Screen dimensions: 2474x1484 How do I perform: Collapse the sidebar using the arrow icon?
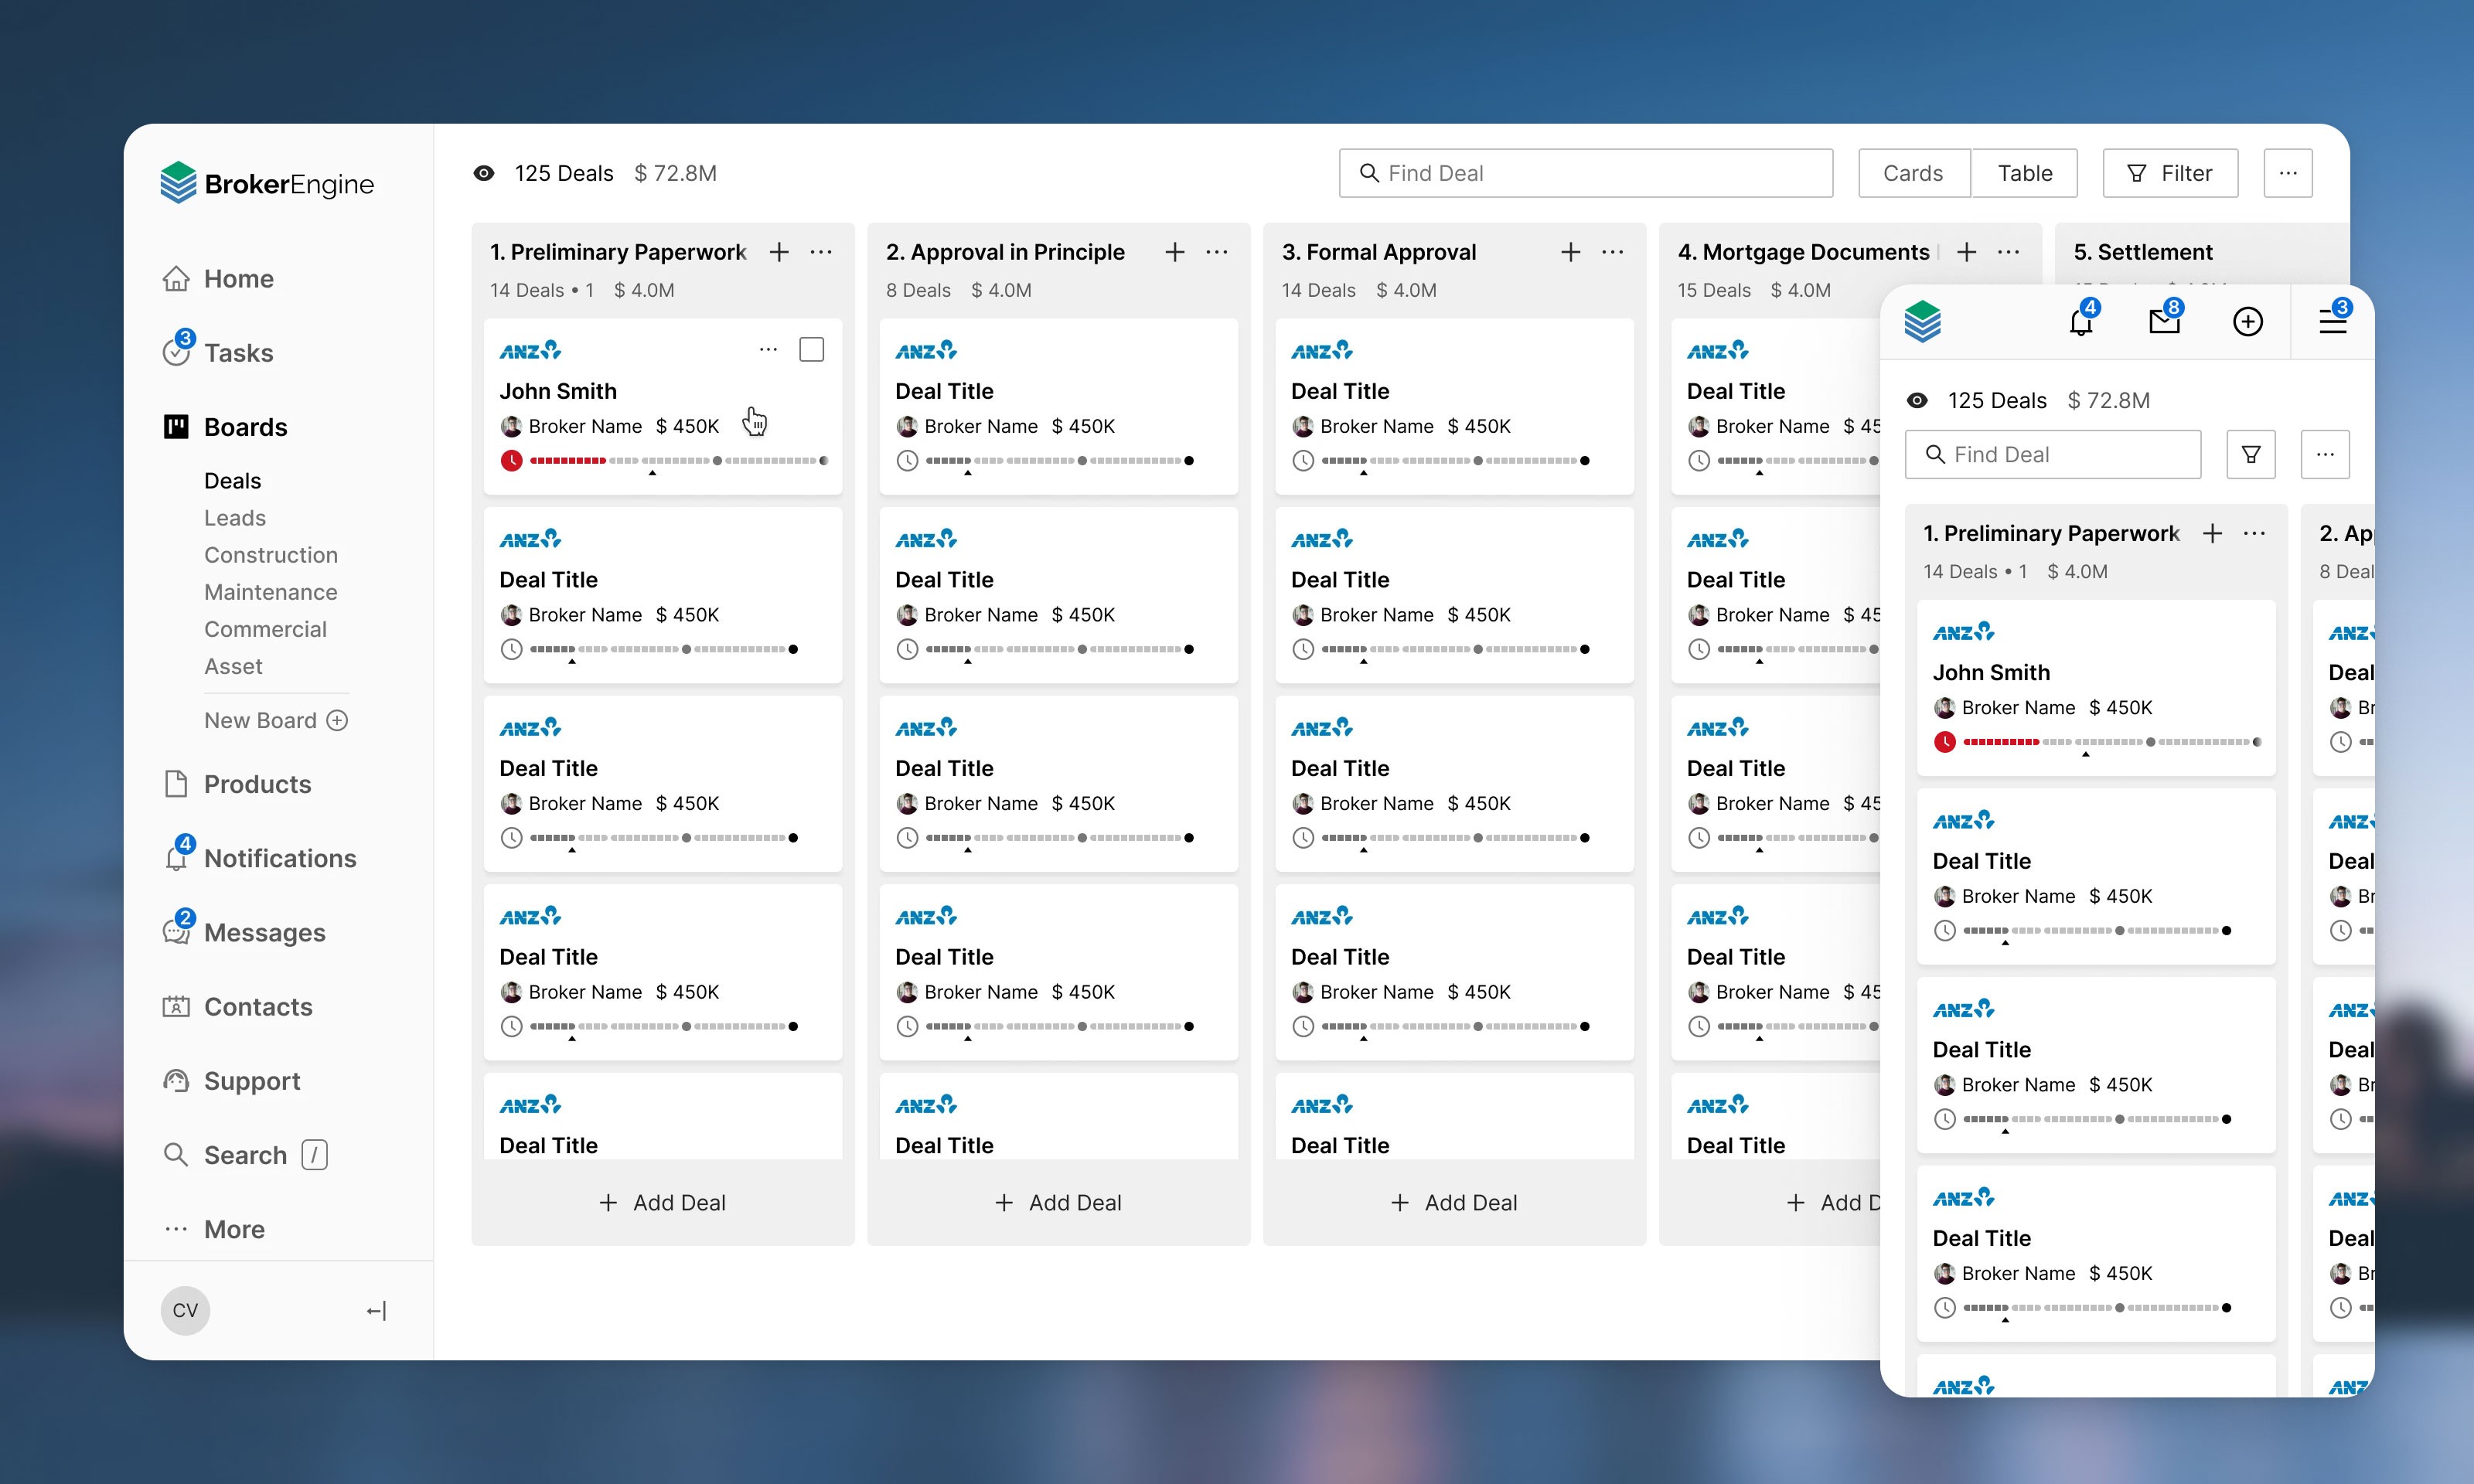coord(376,1310)
